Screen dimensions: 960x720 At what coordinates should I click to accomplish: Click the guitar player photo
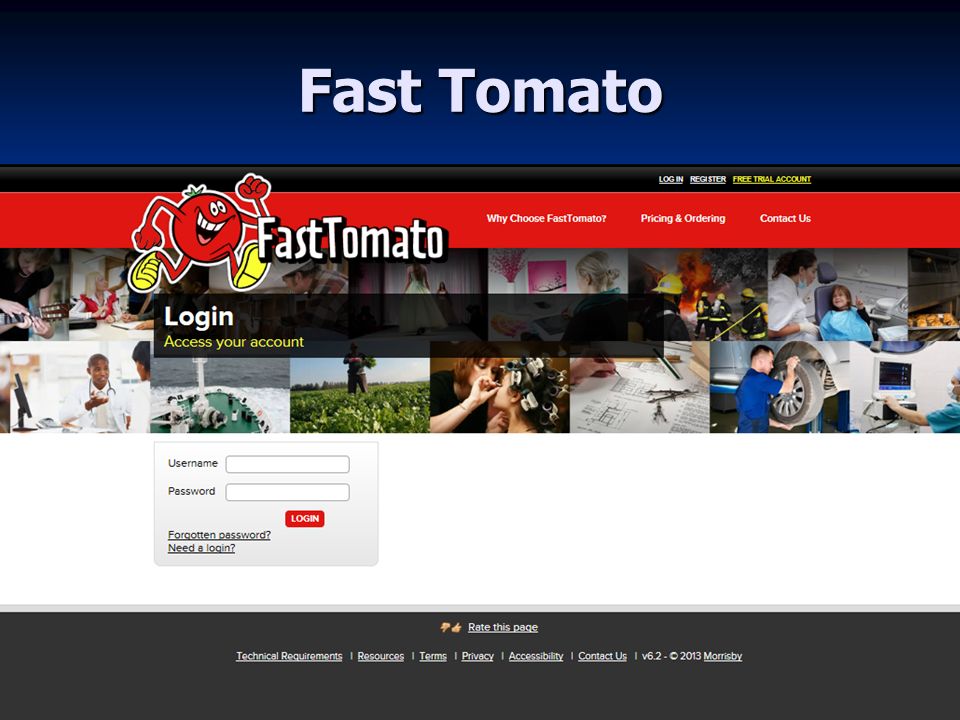[x=34, y=294]
